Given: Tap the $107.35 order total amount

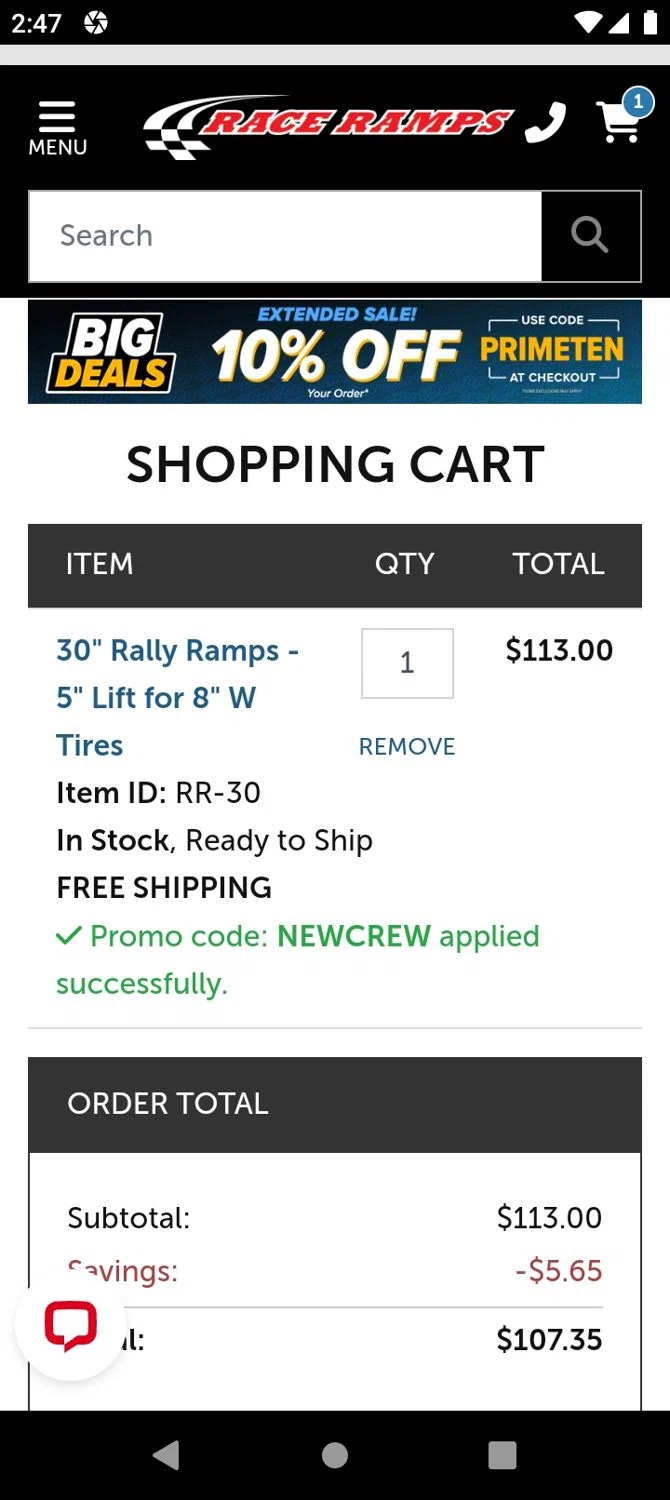Looking at the screenshot, I should coord(549,1339).
